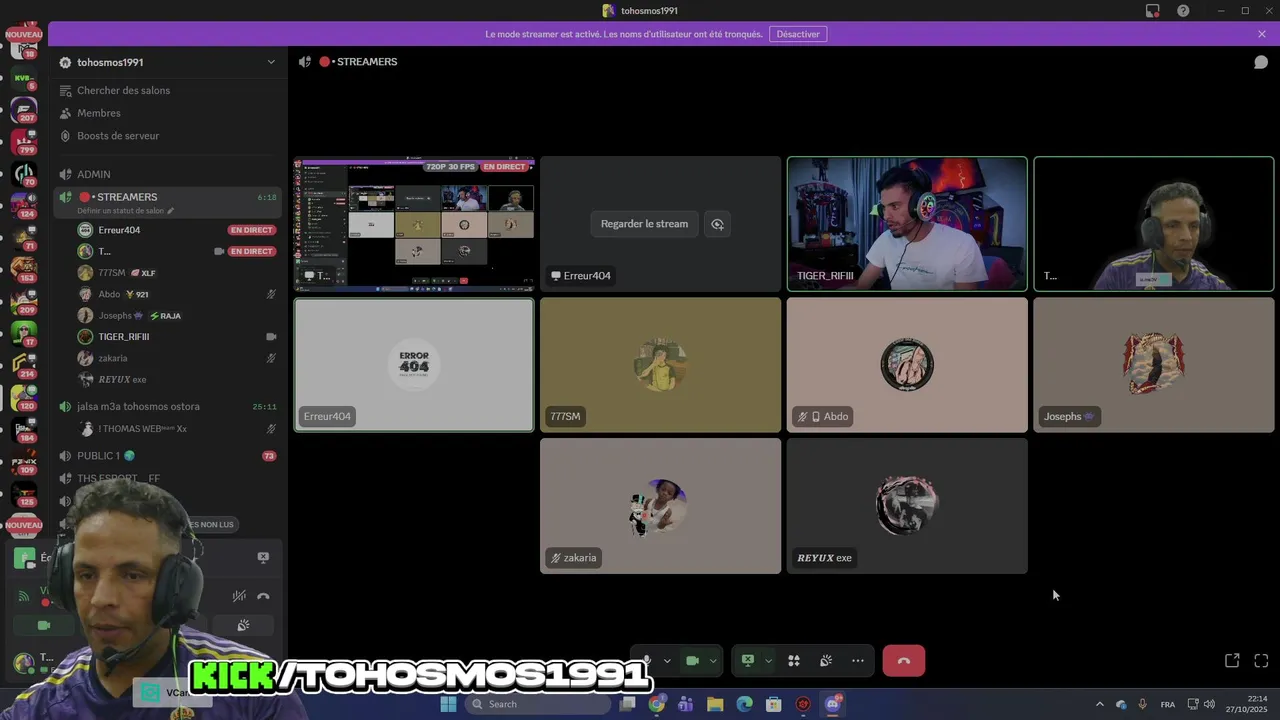Click Définir un statut de salon
Screen dimensions: 1280x720
[x=125, y=211]
